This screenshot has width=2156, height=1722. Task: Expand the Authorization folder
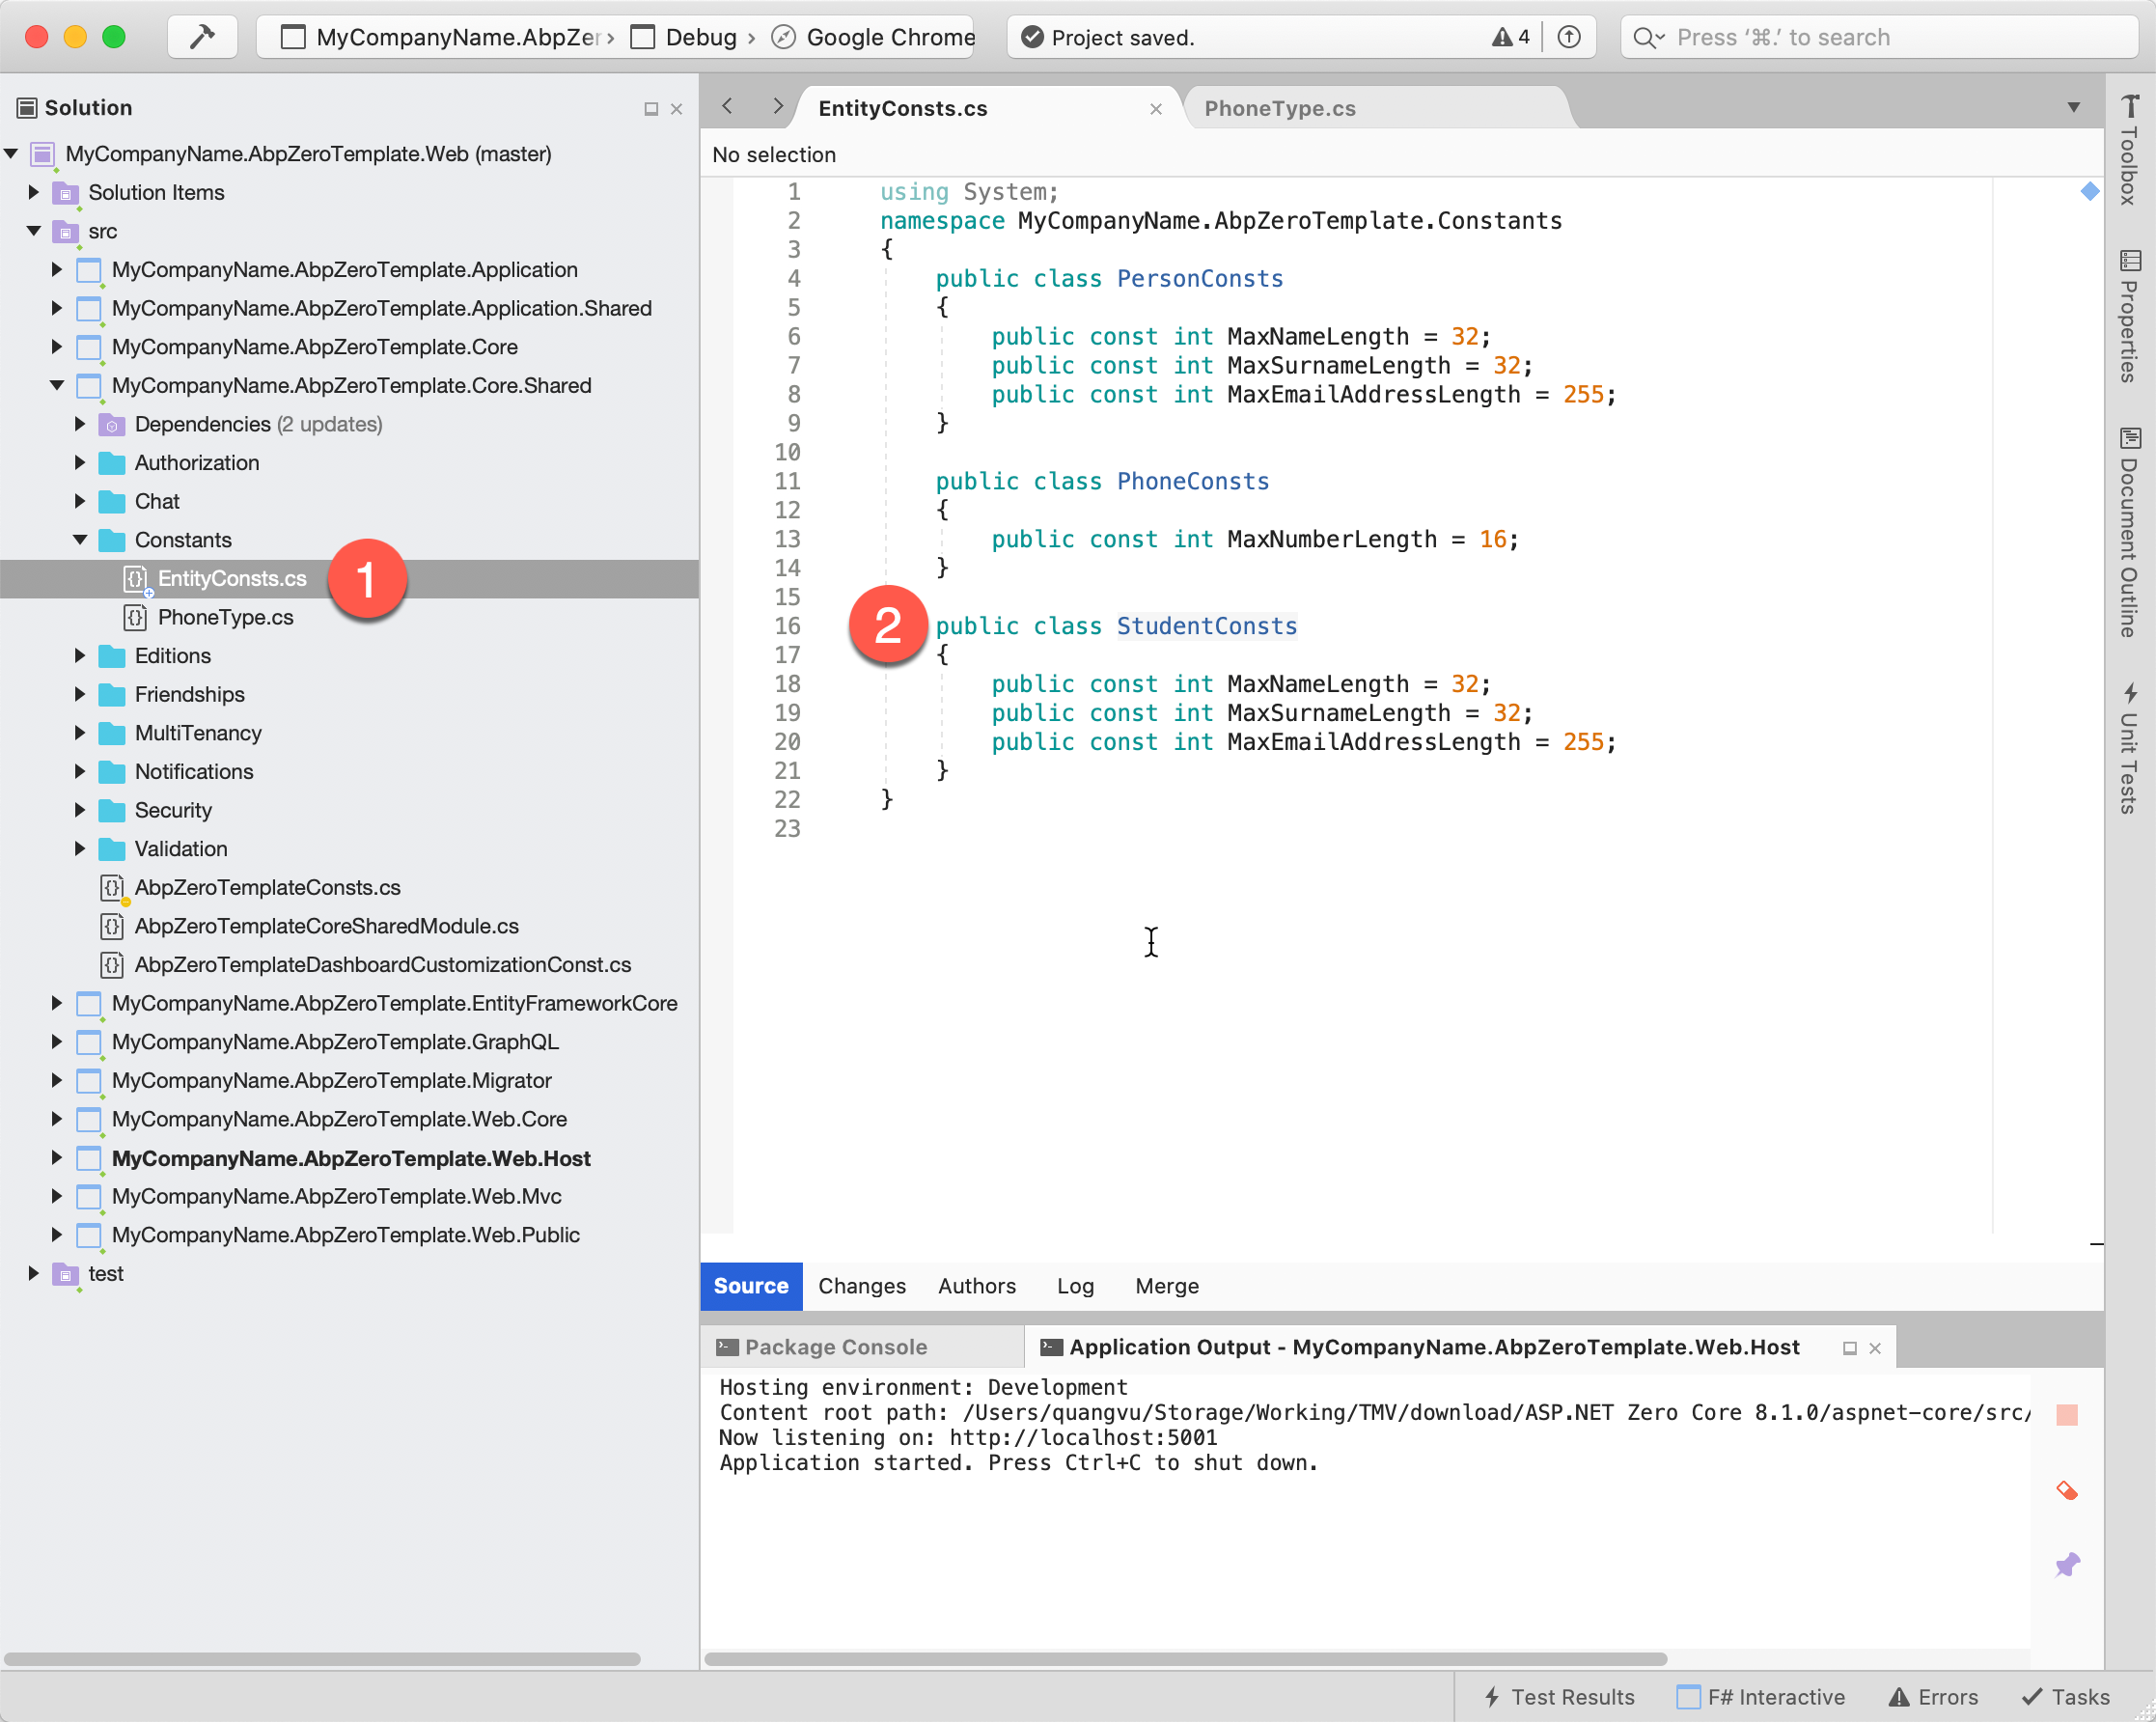[x=80, y=462]
